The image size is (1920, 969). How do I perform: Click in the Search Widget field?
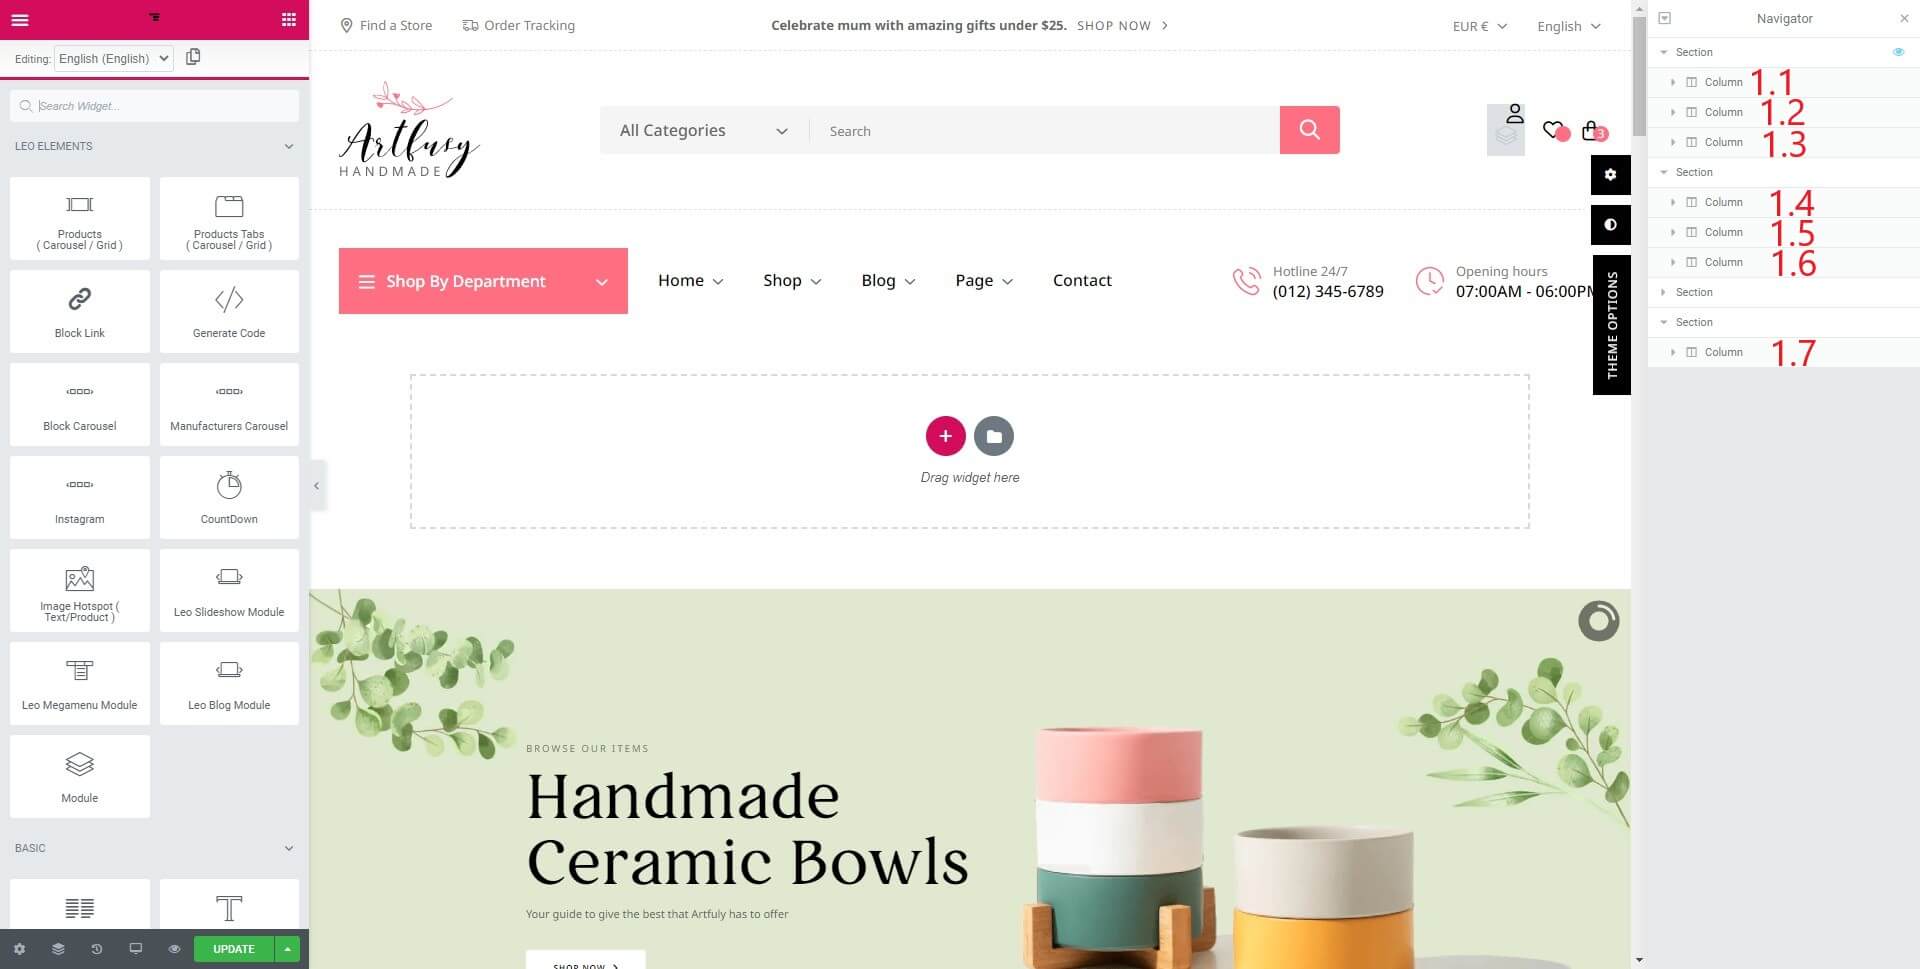click(x=154, y=106)
